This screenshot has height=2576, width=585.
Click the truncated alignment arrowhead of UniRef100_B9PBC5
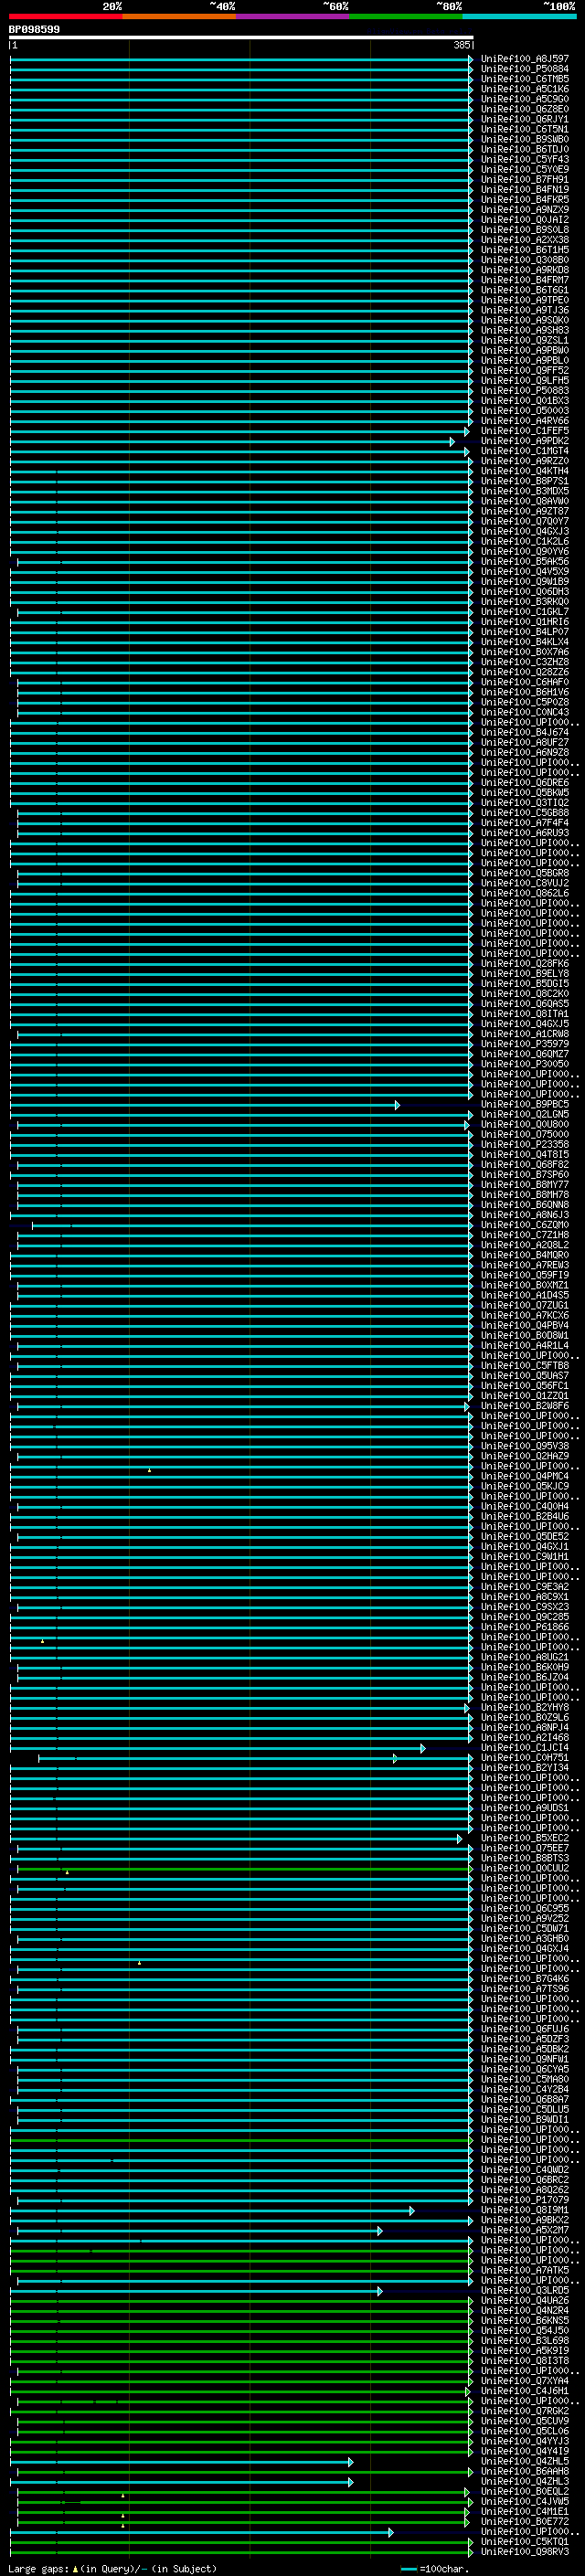[397, 1105]
